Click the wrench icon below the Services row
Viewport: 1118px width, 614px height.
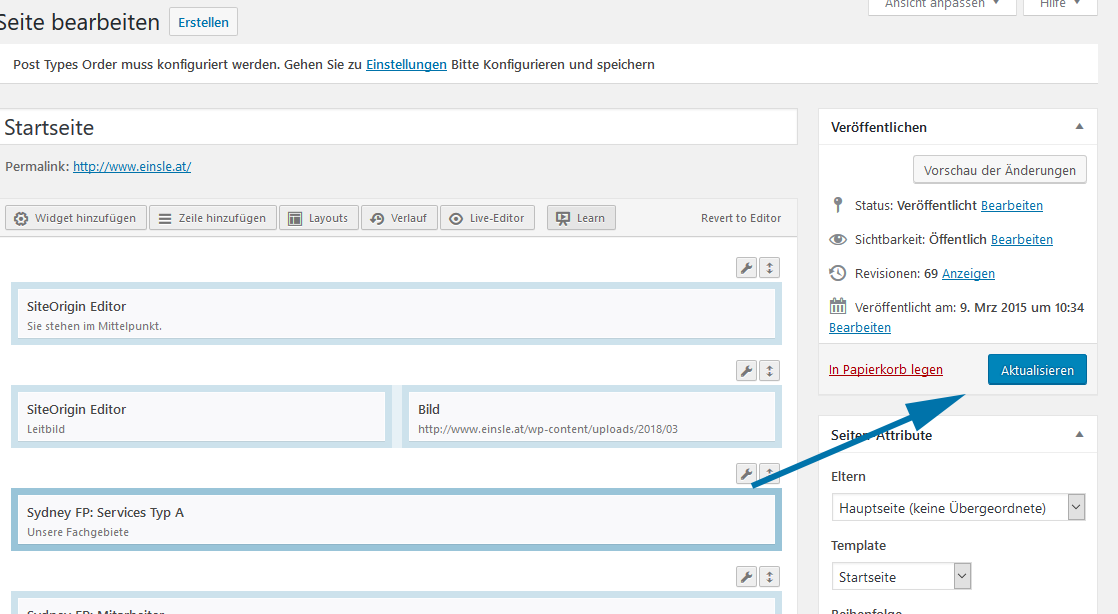746,576
